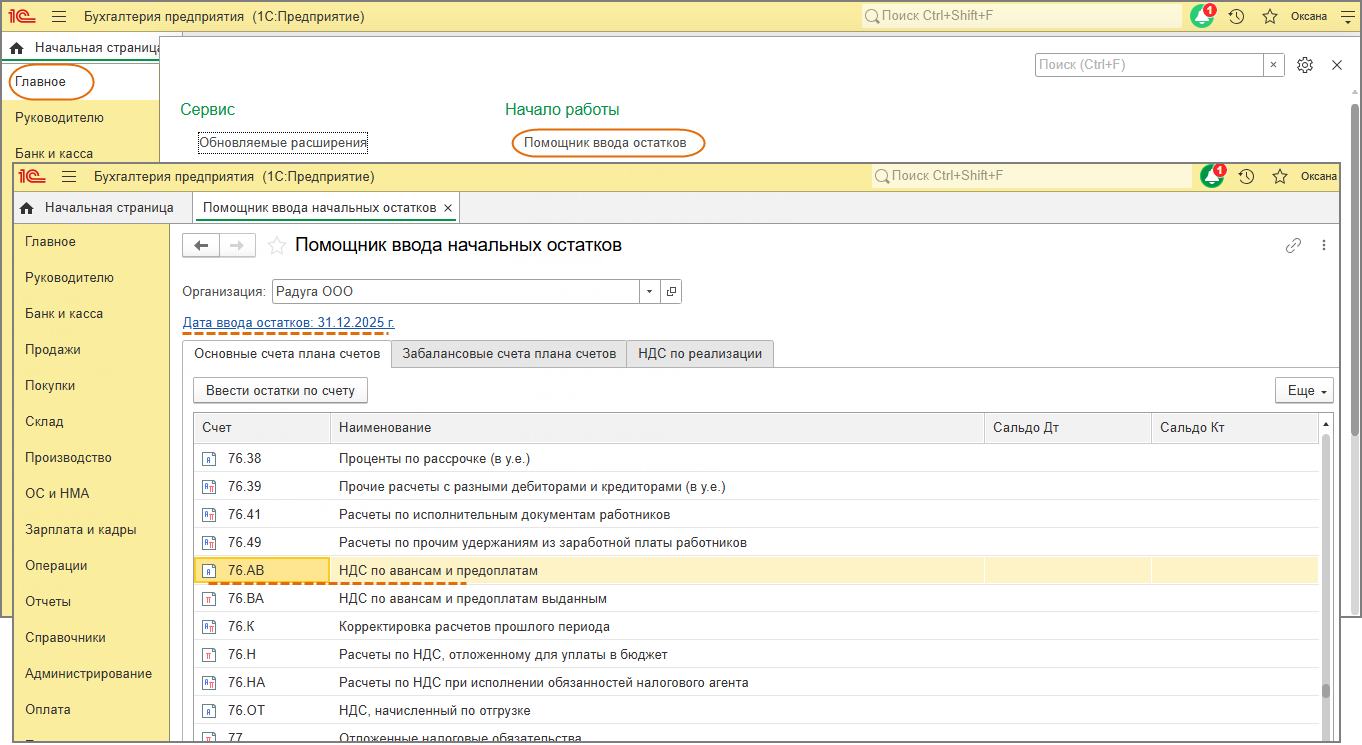Screen dimensions: 1362x745
Task: Click the 1C logo in the front window
Action: click(32, 177)
